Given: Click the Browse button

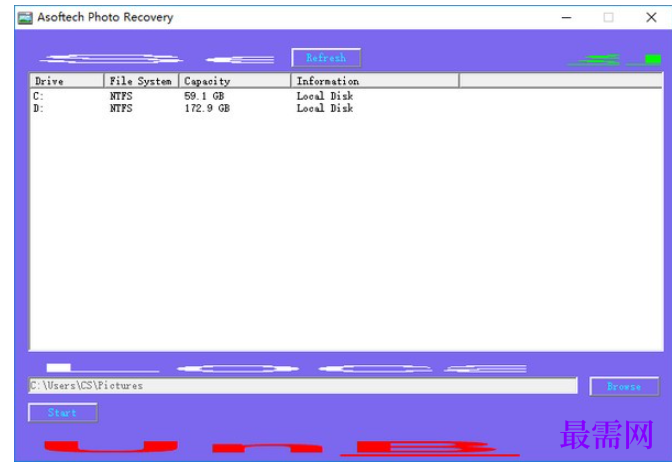Looking at the screenshot, I should (x=624, y=386).
